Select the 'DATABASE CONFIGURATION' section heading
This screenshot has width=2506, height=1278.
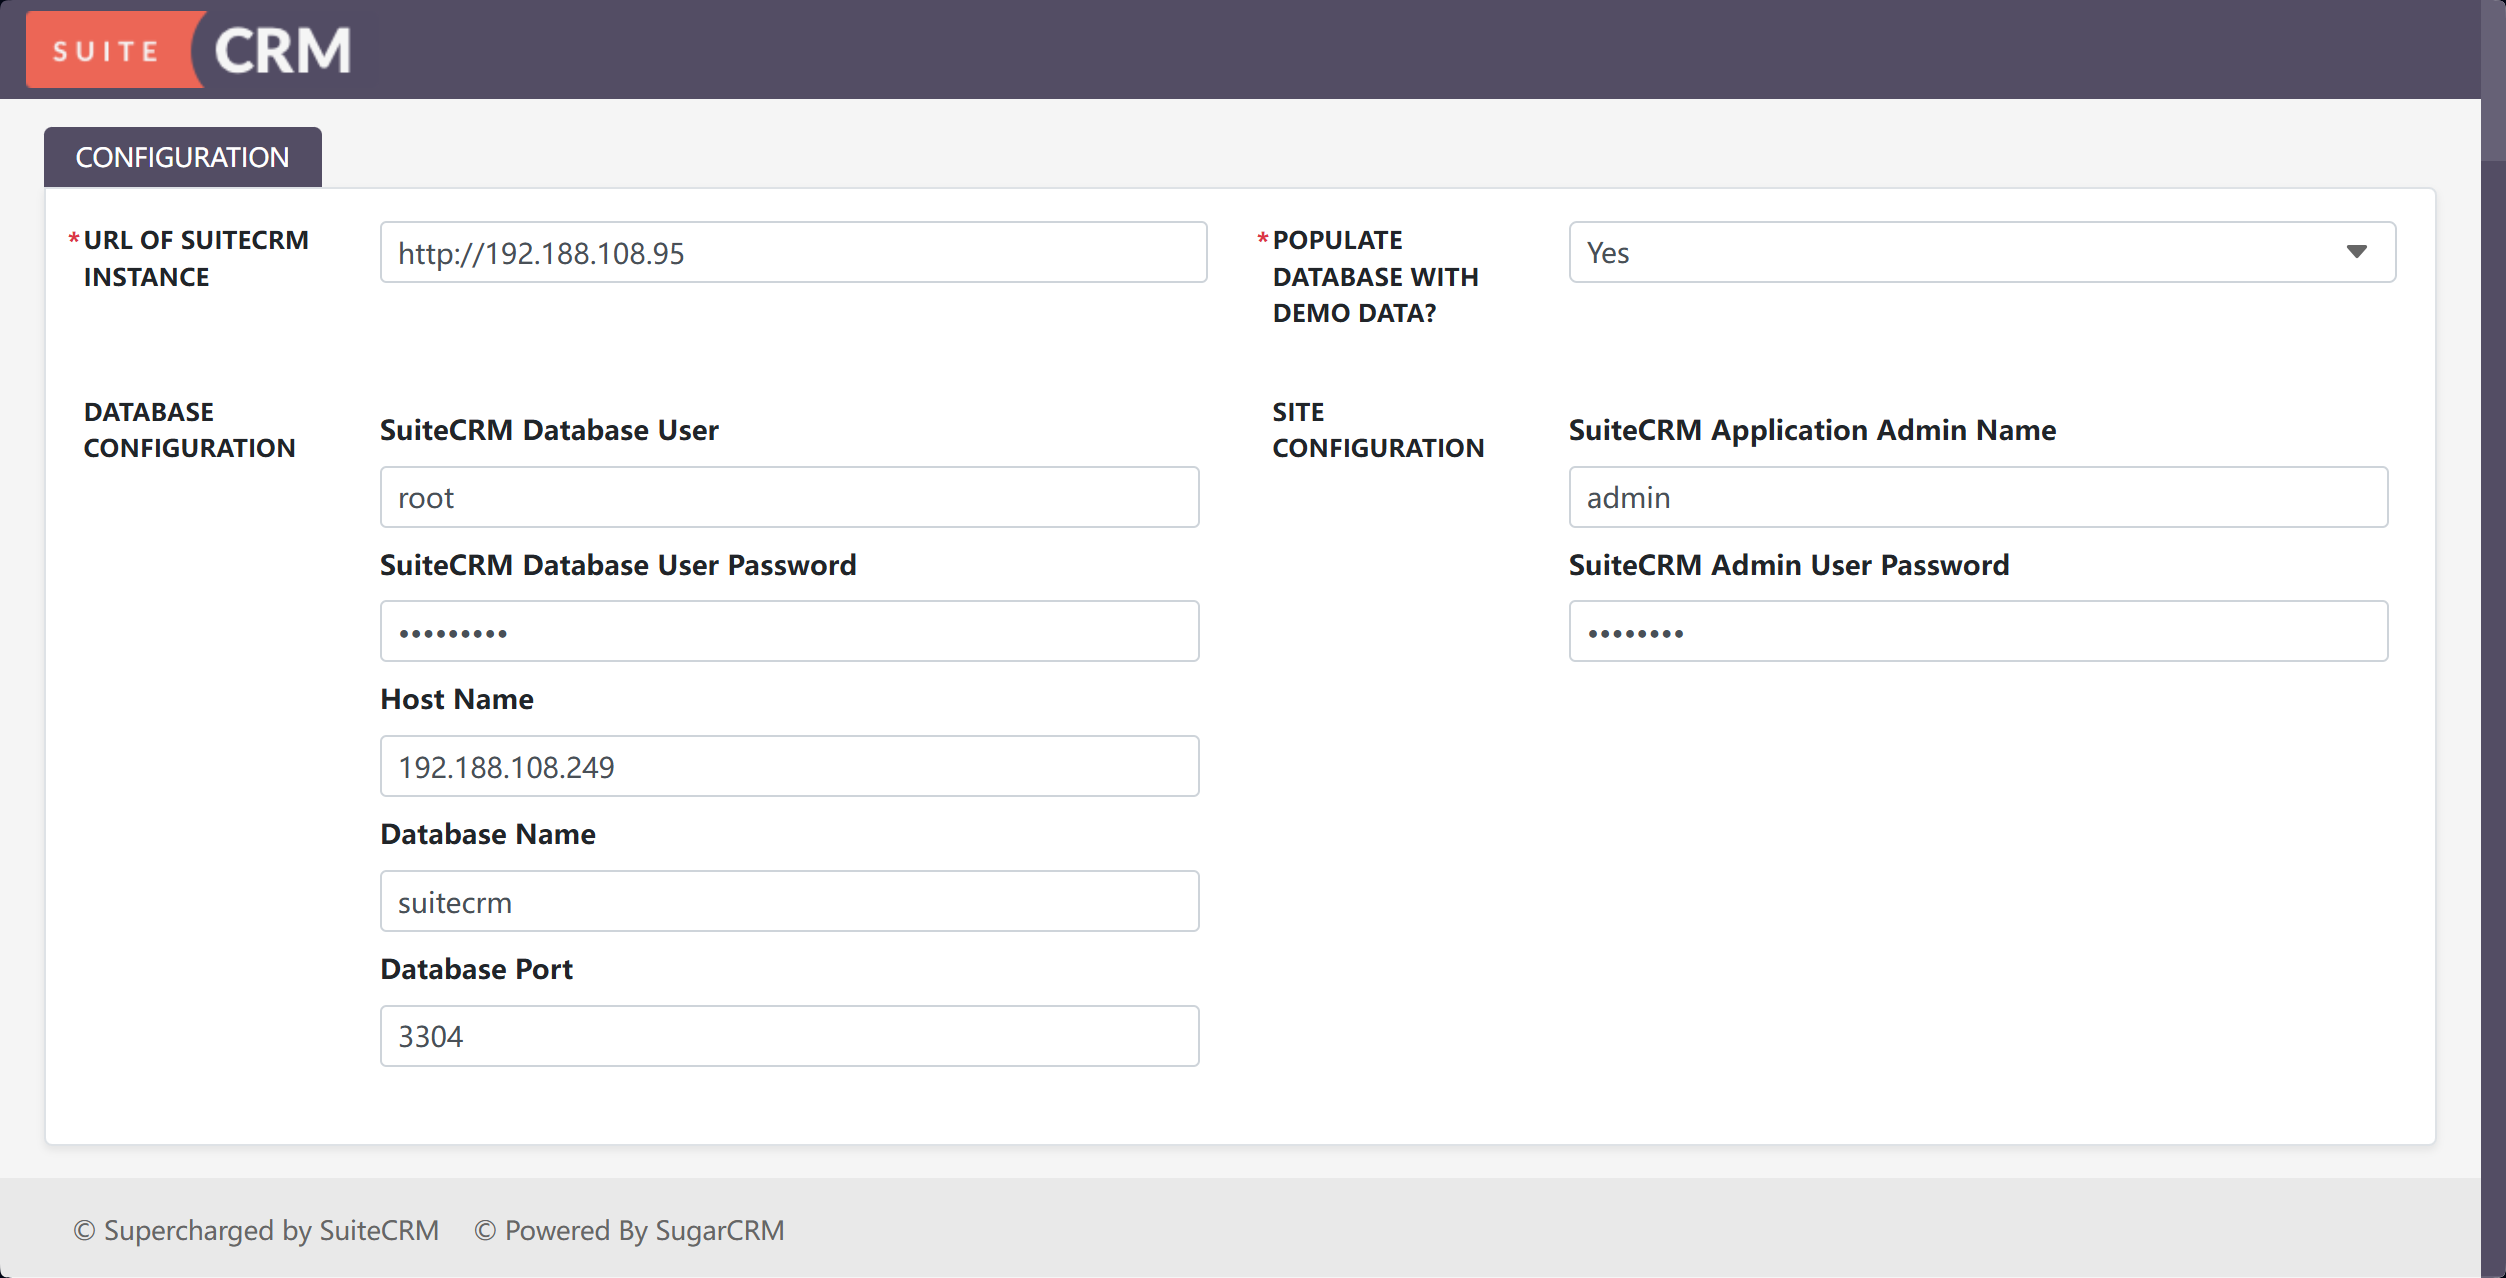coord(189,430)
